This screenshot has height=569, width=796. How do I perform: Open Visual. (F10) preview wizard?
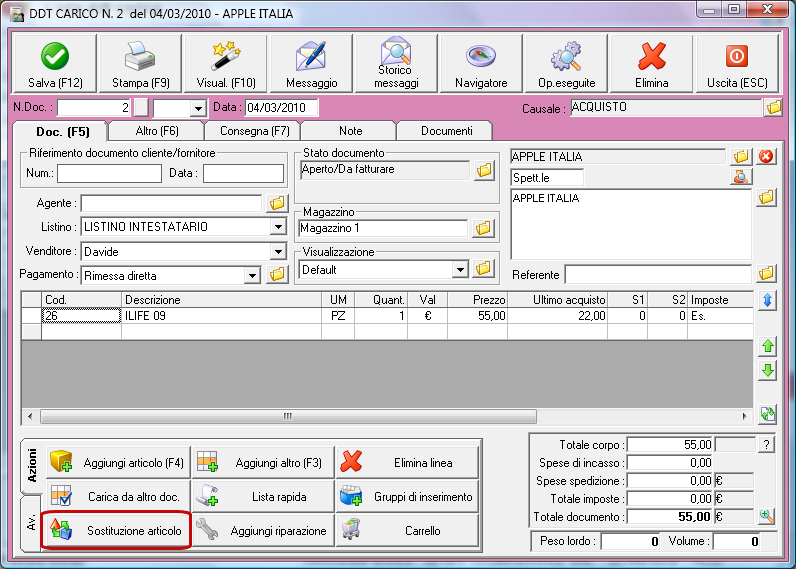click(x=226, y=63)
